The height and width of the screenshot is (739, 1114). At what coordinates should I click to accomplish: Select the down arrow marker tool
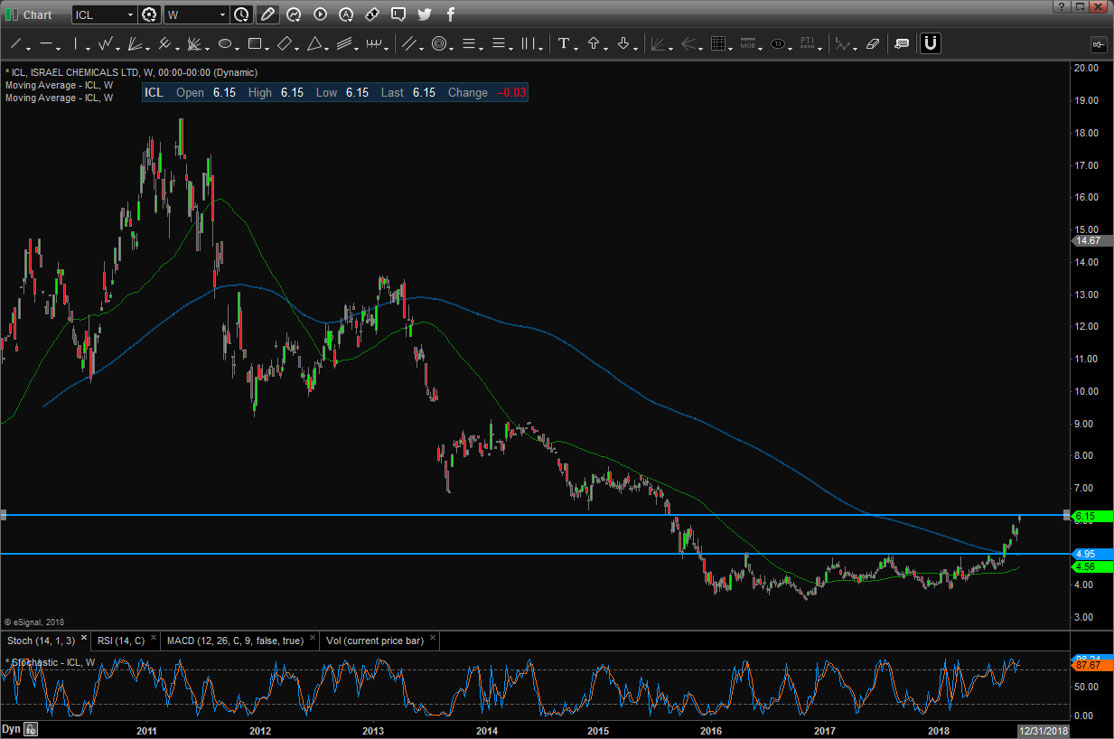(x=623, y=44)
